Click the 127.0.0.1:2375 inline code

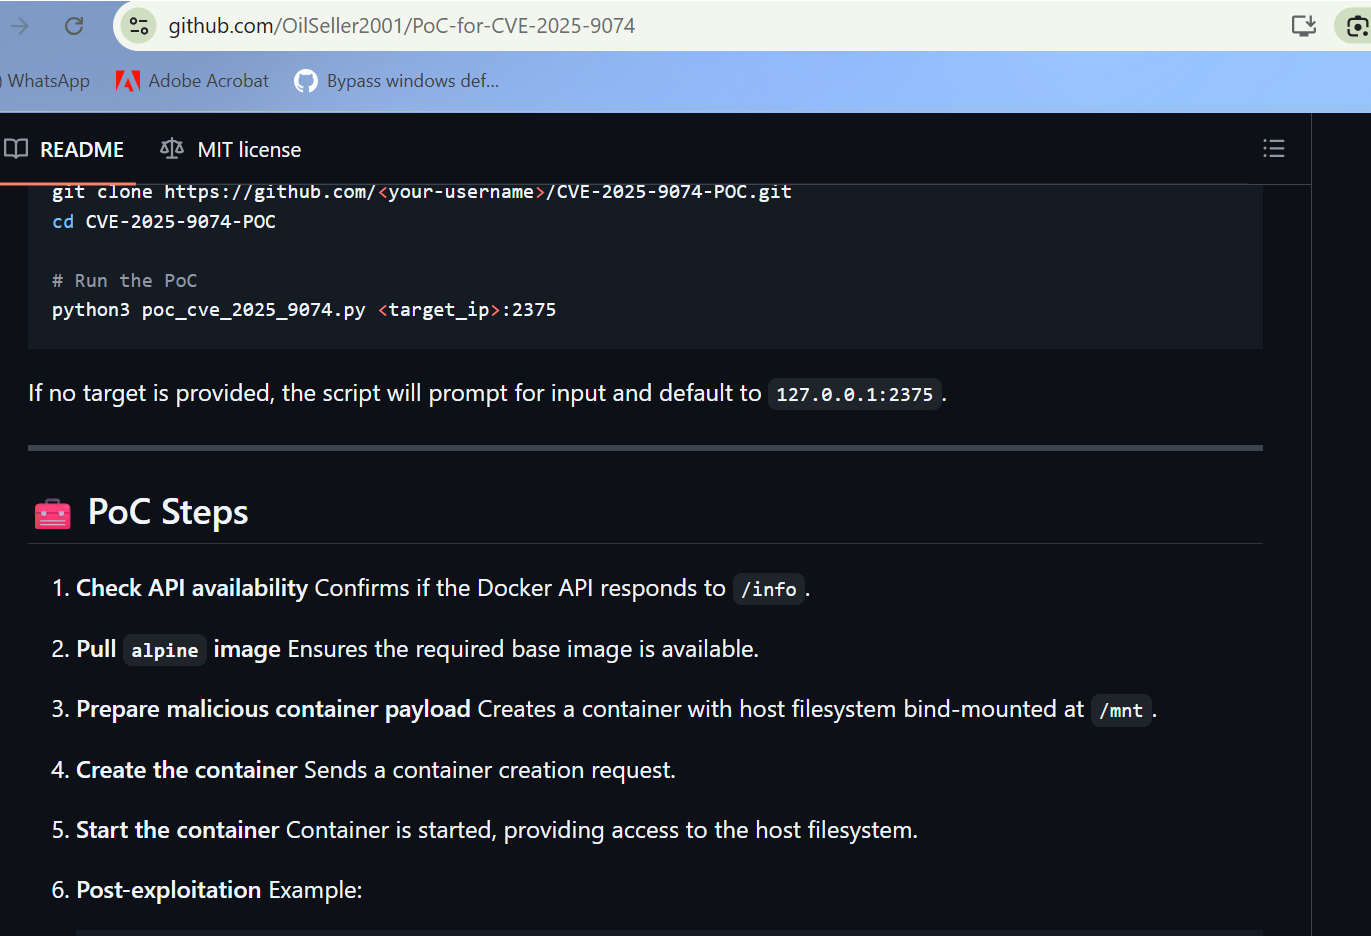(x=854, y=394)
